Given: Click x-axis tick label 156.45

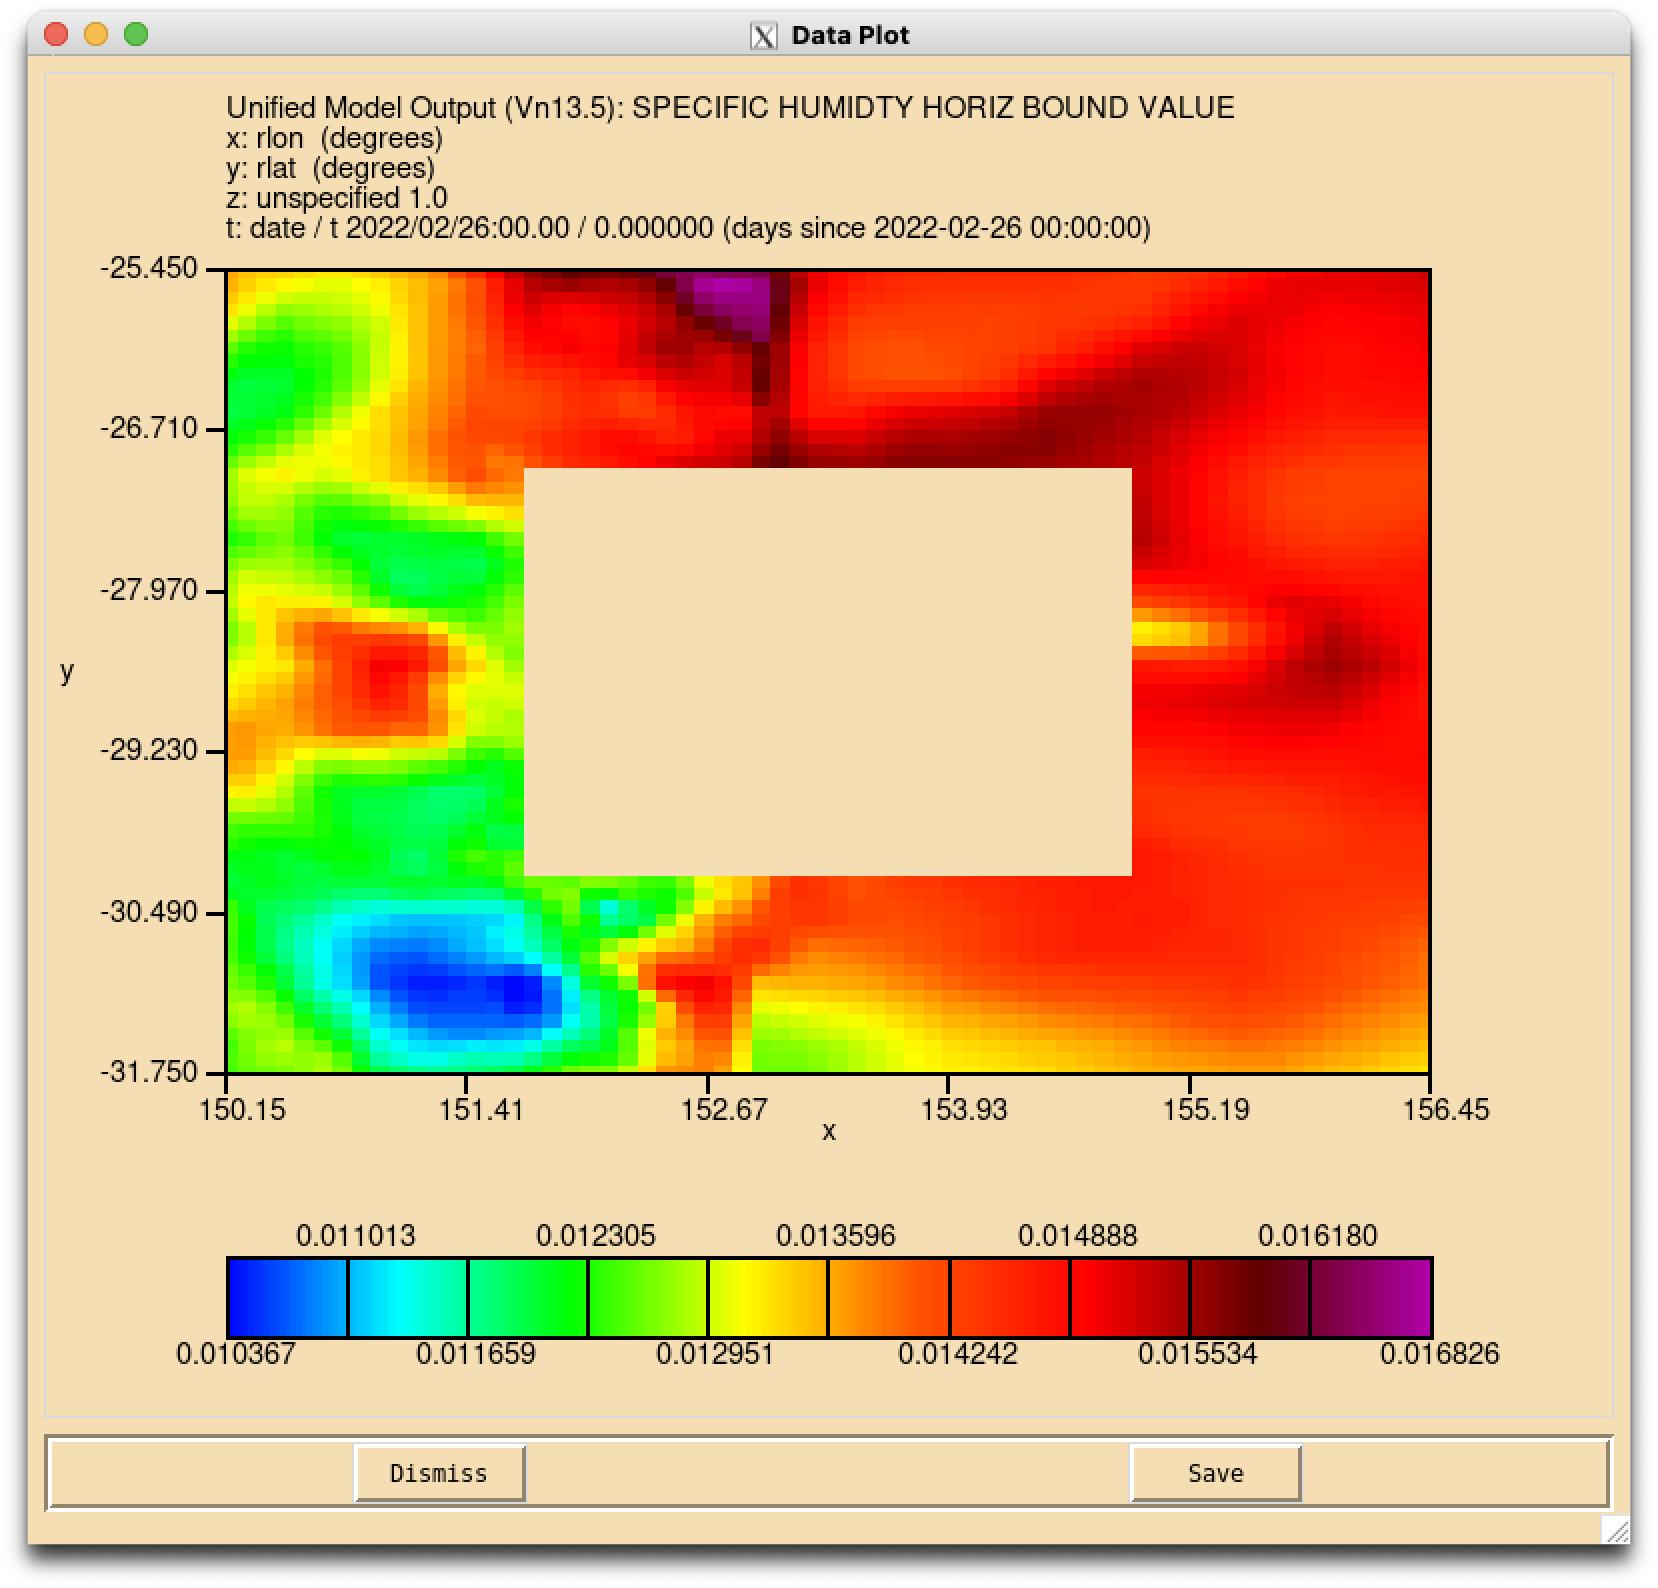Looking at the screenshot, I should (x=1446, y=1109).
